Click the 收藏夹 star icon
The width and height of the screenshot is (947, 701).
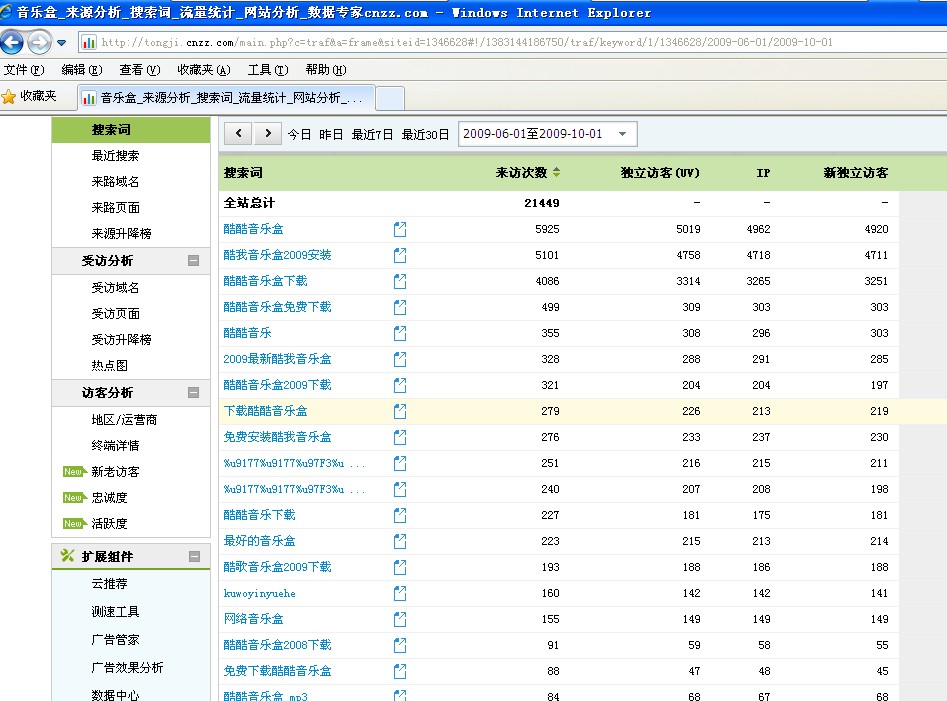[8, 97]
